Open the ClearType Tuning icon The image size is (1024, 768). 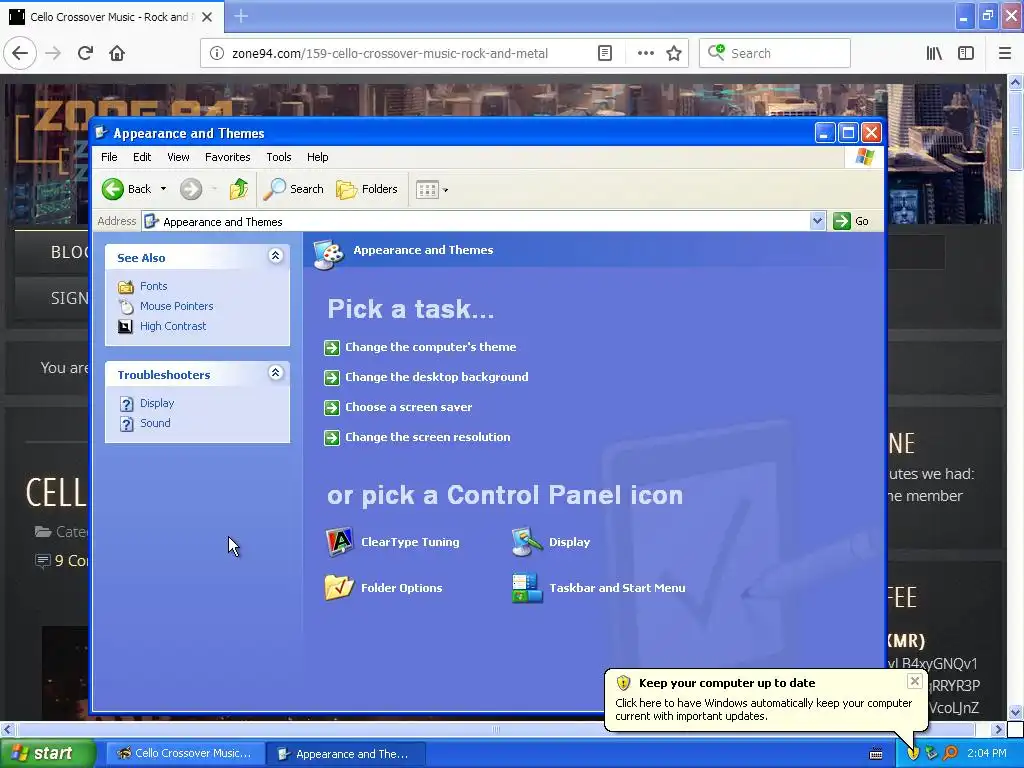[392, 542]
